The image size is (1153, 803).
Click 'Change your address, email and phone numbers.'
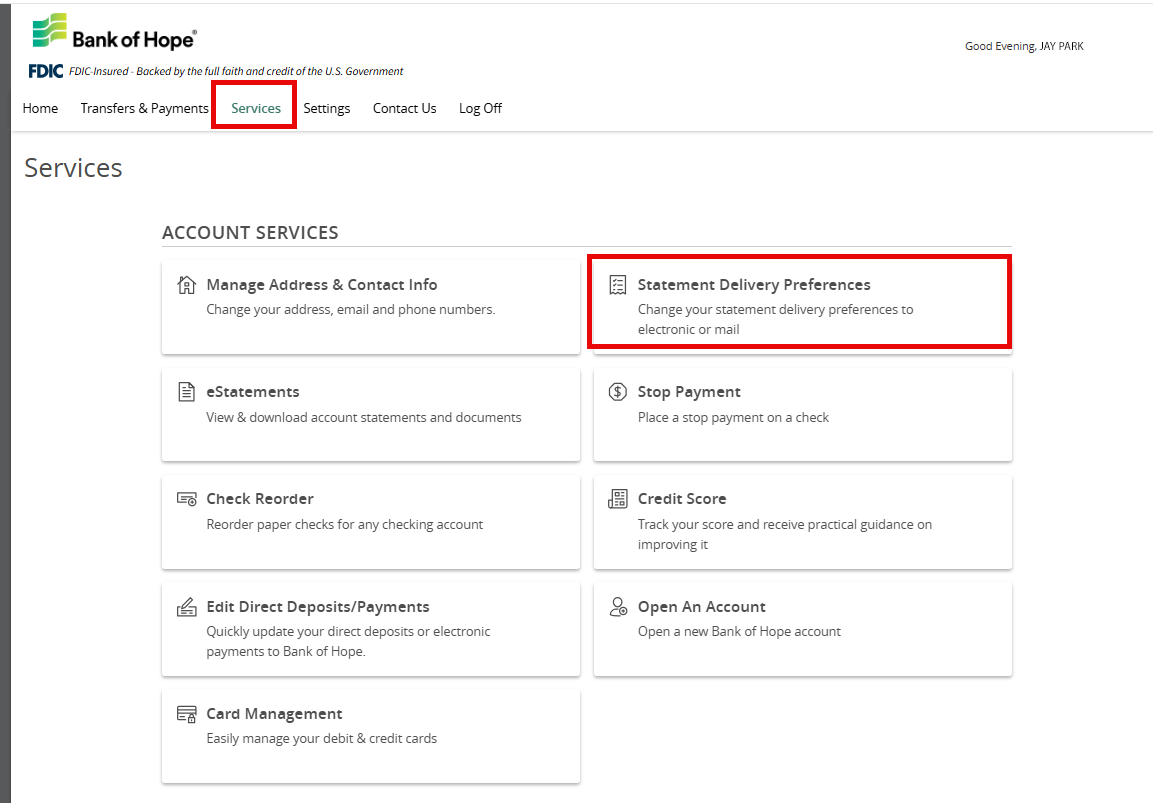351,310
